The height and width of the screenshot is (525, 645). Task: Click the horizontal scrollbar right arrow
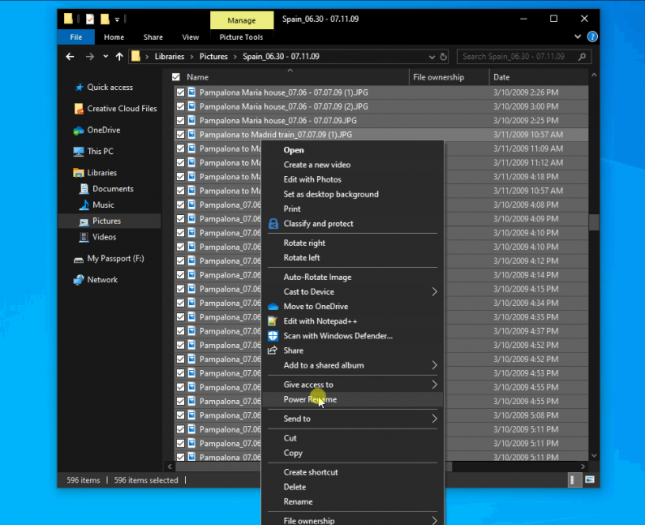(582, 467)
